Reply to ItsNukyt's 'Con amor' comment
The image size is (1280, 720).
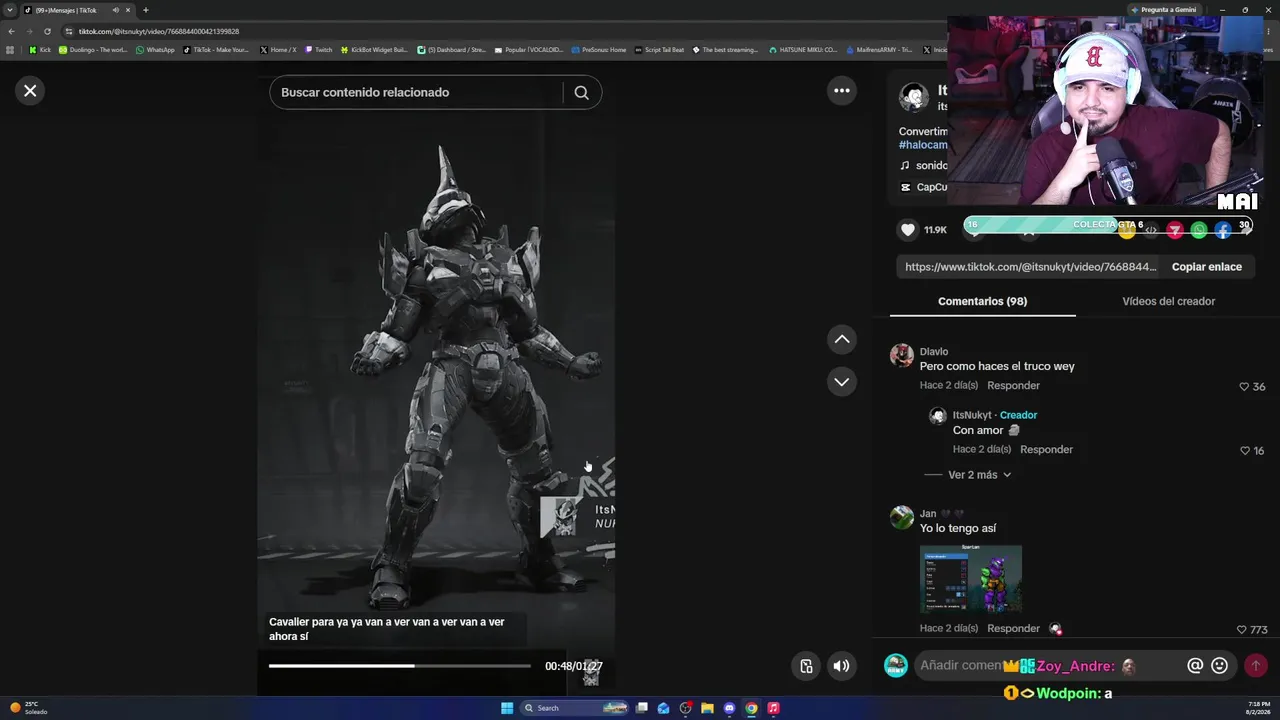1046,450
